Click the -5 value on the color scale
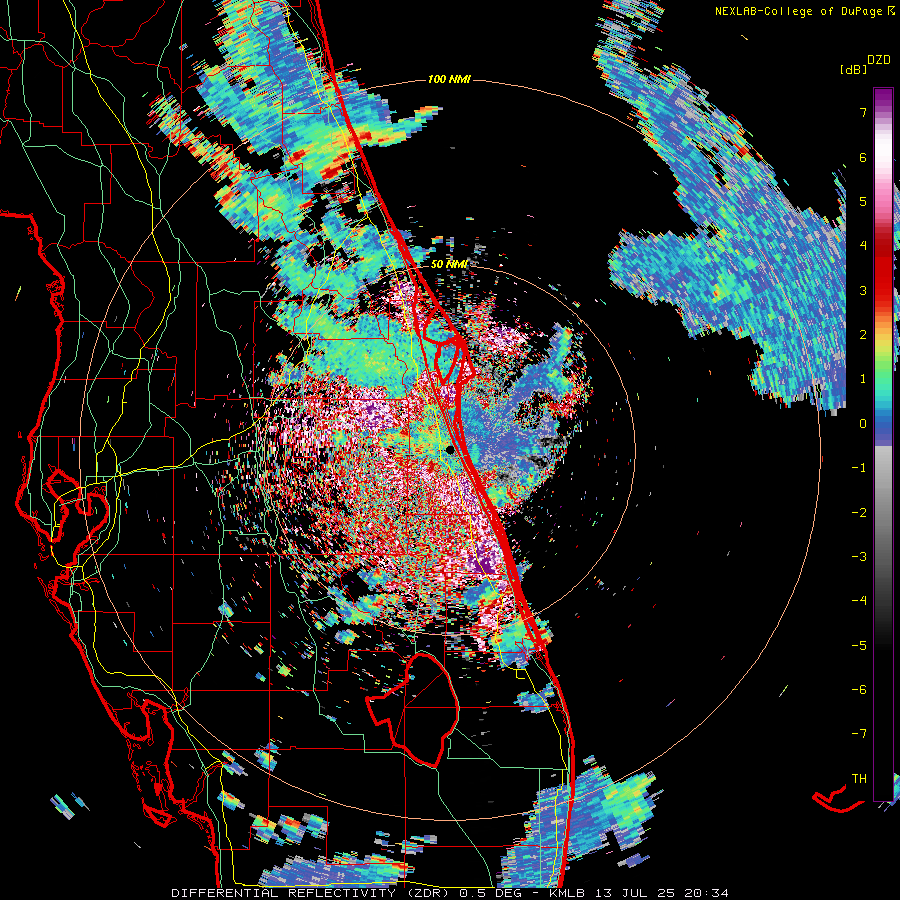Viewport: 900px width, 900px height. (x=859, y=645)
